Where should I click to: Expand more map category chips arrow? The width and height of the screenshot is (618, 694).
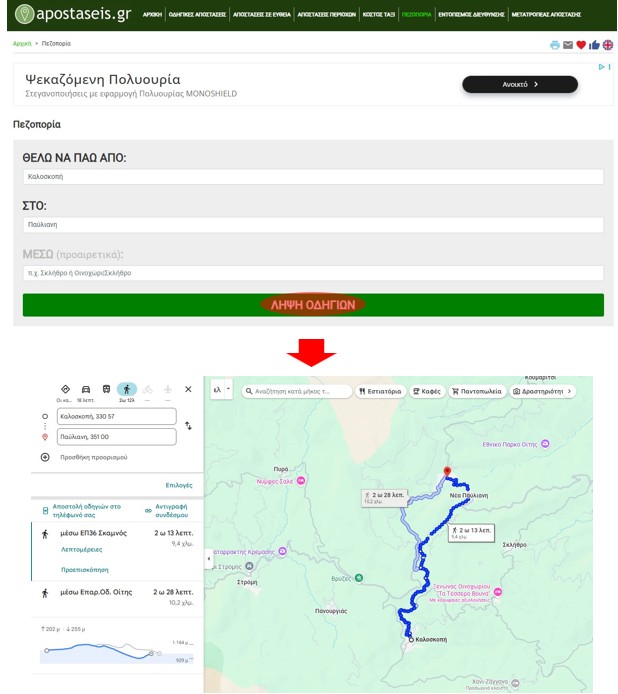tap(570, 391)
